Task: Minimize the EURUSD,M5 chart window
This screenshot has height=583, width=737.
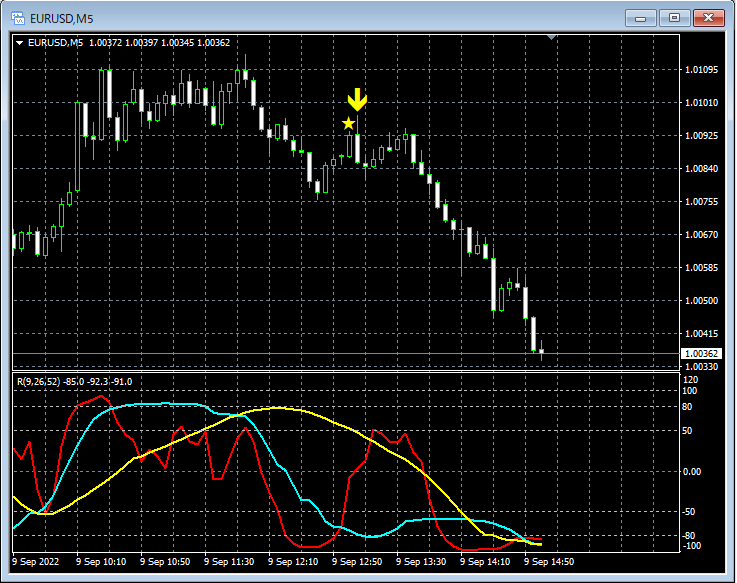Action: [640, 18]
